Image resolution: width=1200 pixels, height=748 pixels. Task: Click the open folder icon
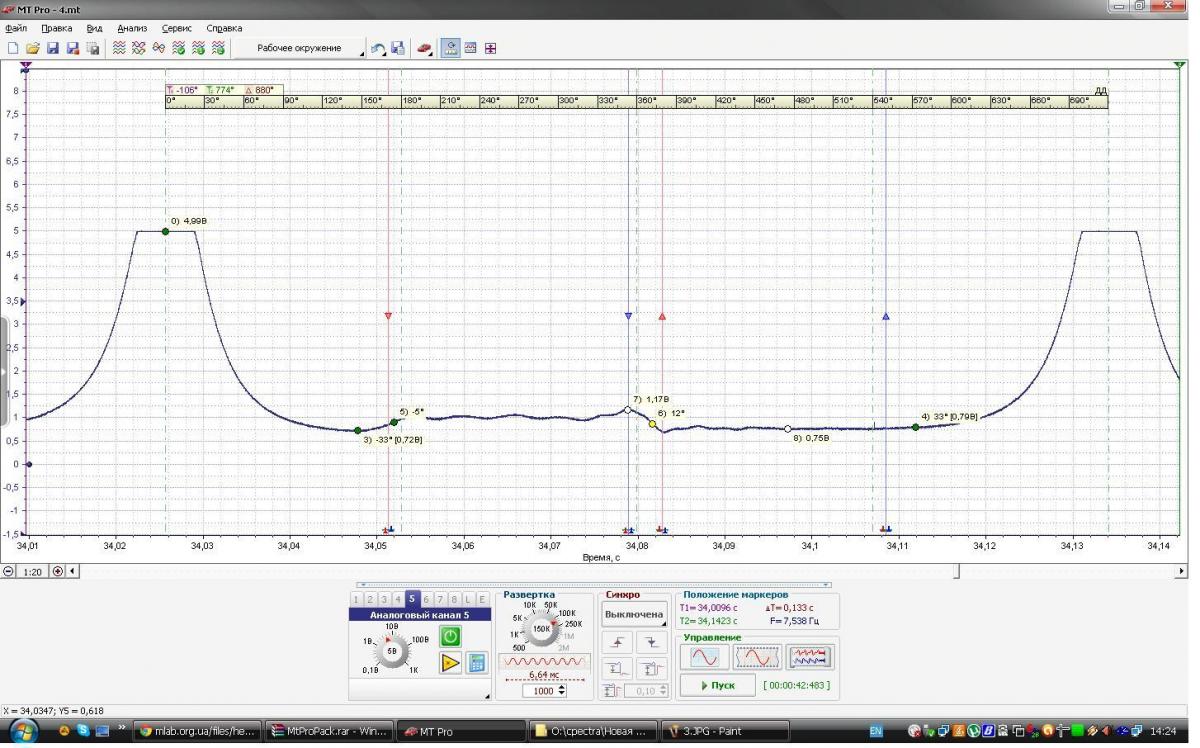pos(32,48)
